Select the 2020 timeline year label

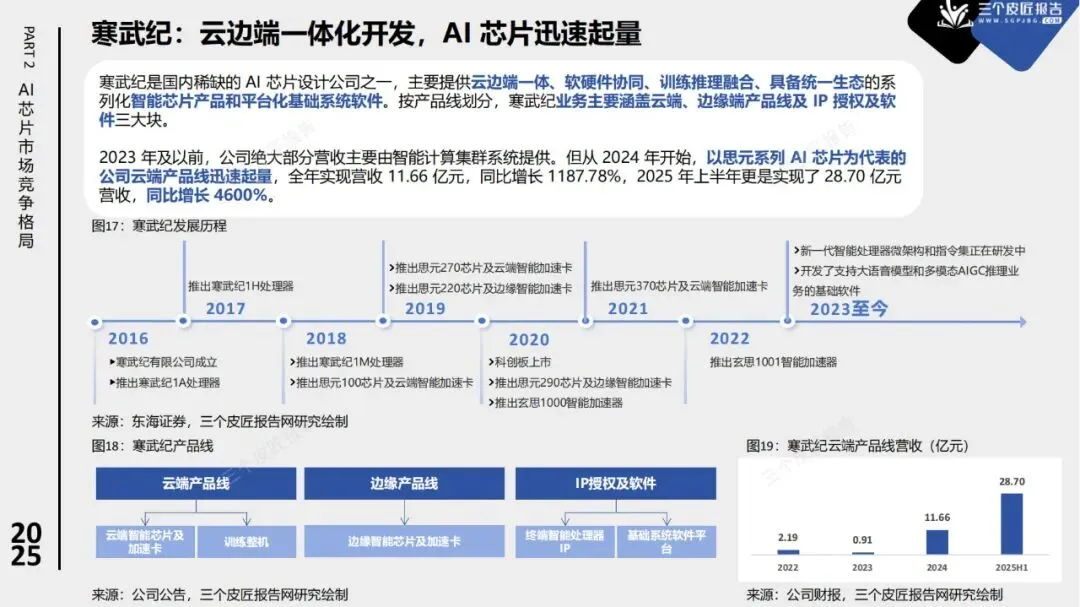(529, 340)
